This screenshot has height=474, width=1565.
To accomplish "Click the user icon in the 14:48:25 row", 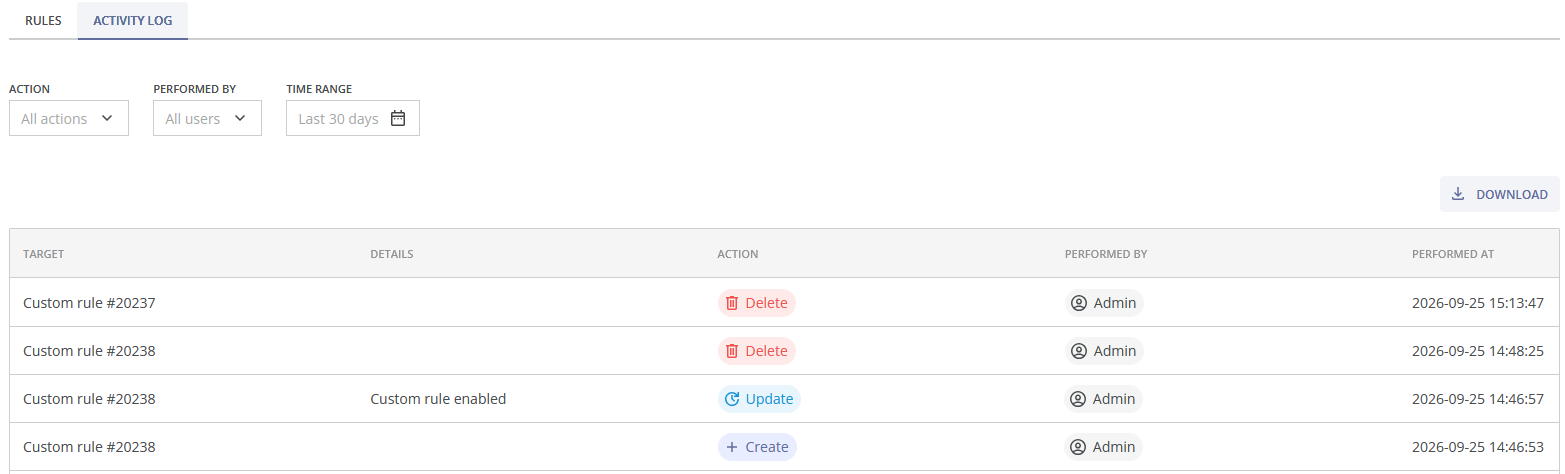I will click(1079, 351).
